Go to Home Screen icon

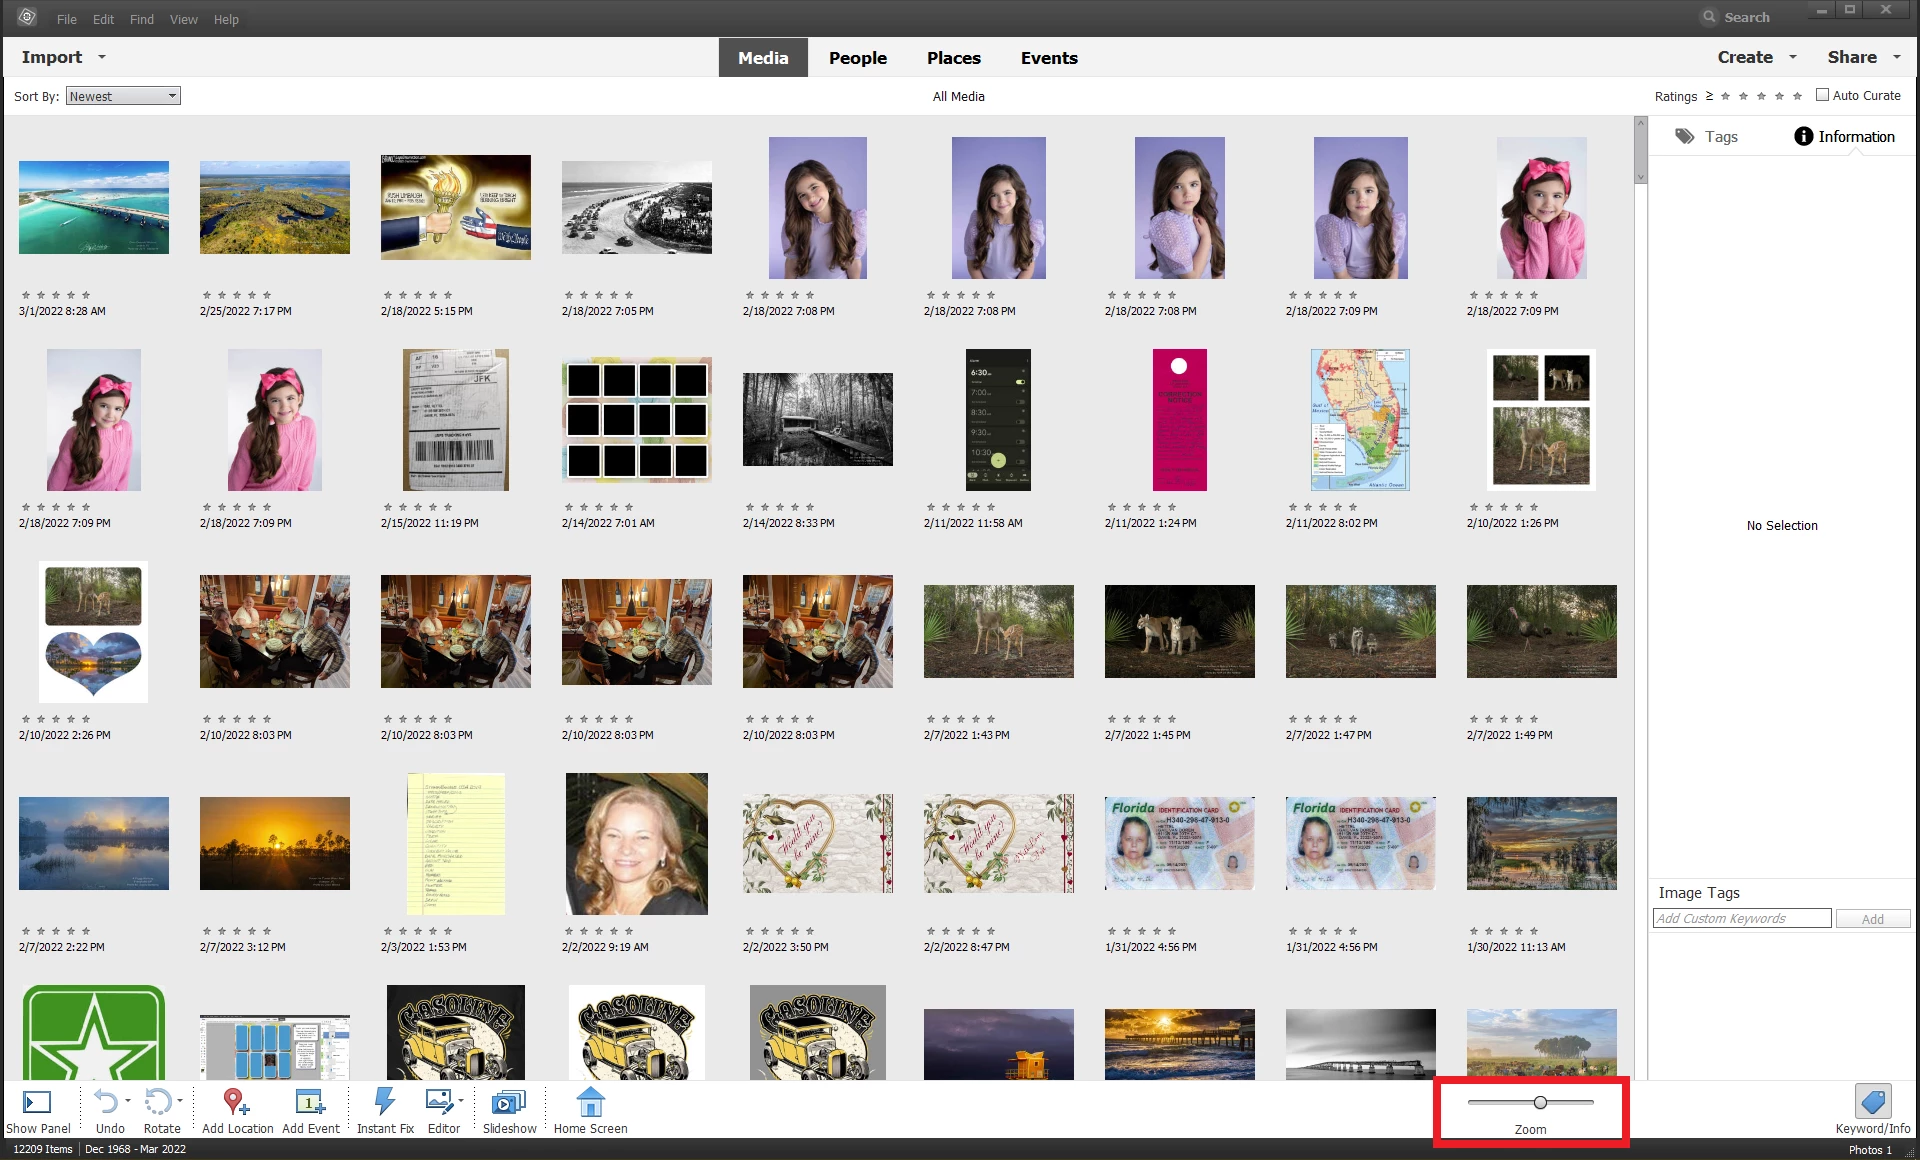[x=590, y=1102]
